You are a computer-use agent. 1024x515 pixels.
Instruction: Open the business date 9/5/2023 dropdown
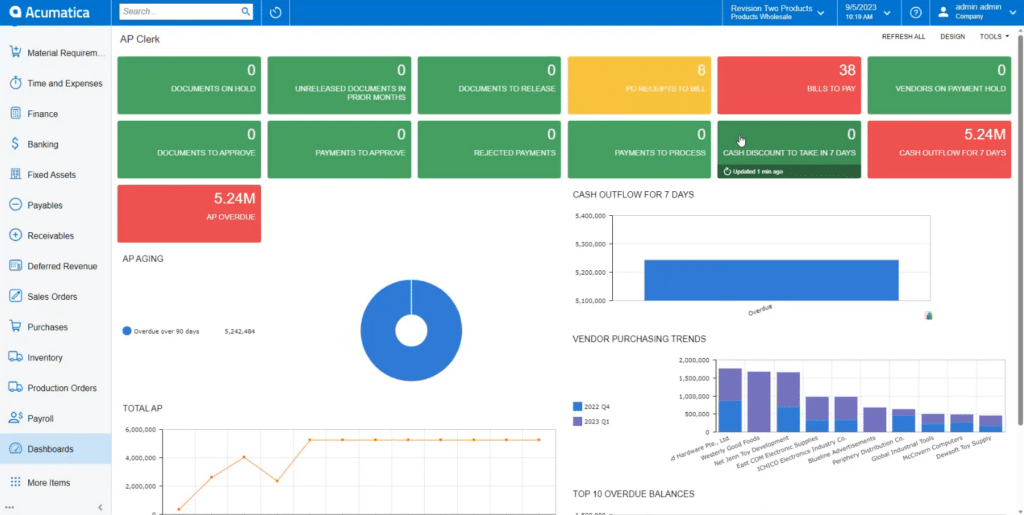887,12
